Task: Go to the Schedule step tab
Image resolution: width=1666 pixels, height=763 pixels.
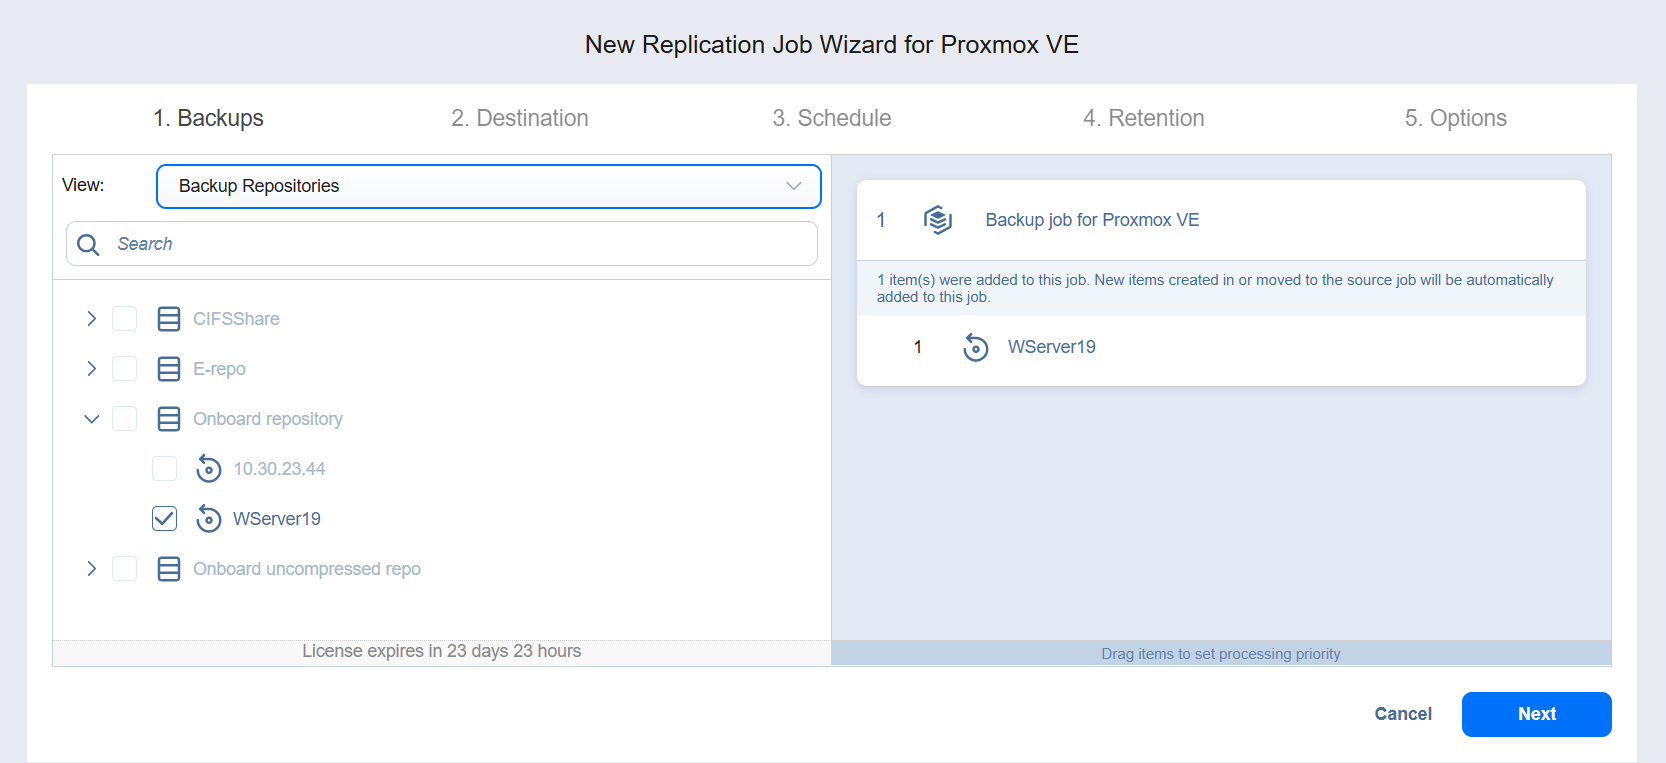Action: (831, 118)
